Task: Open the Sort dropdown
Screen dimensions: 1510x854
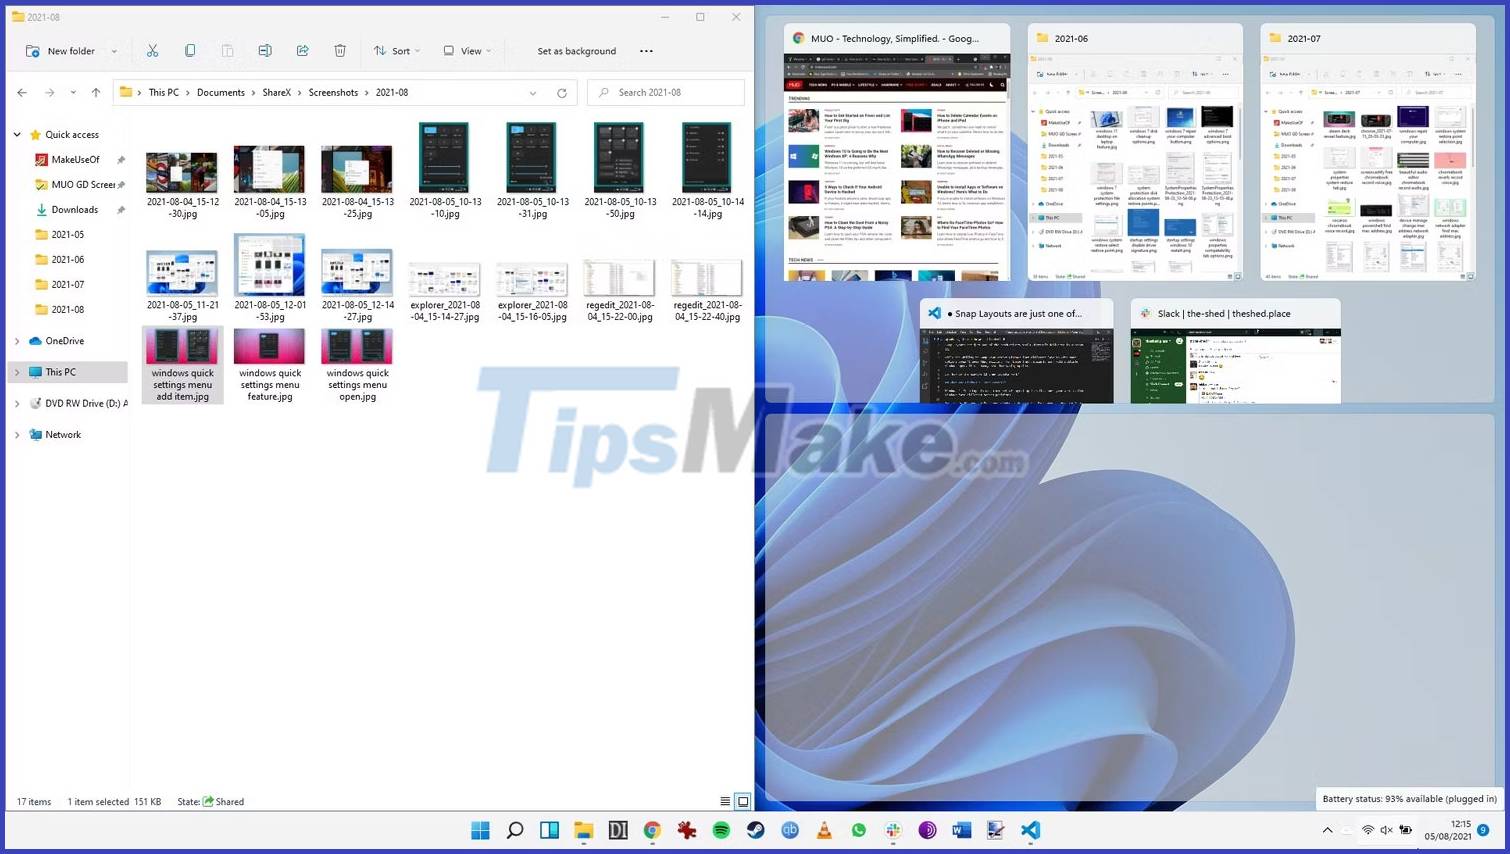Action: coord(397,51)
